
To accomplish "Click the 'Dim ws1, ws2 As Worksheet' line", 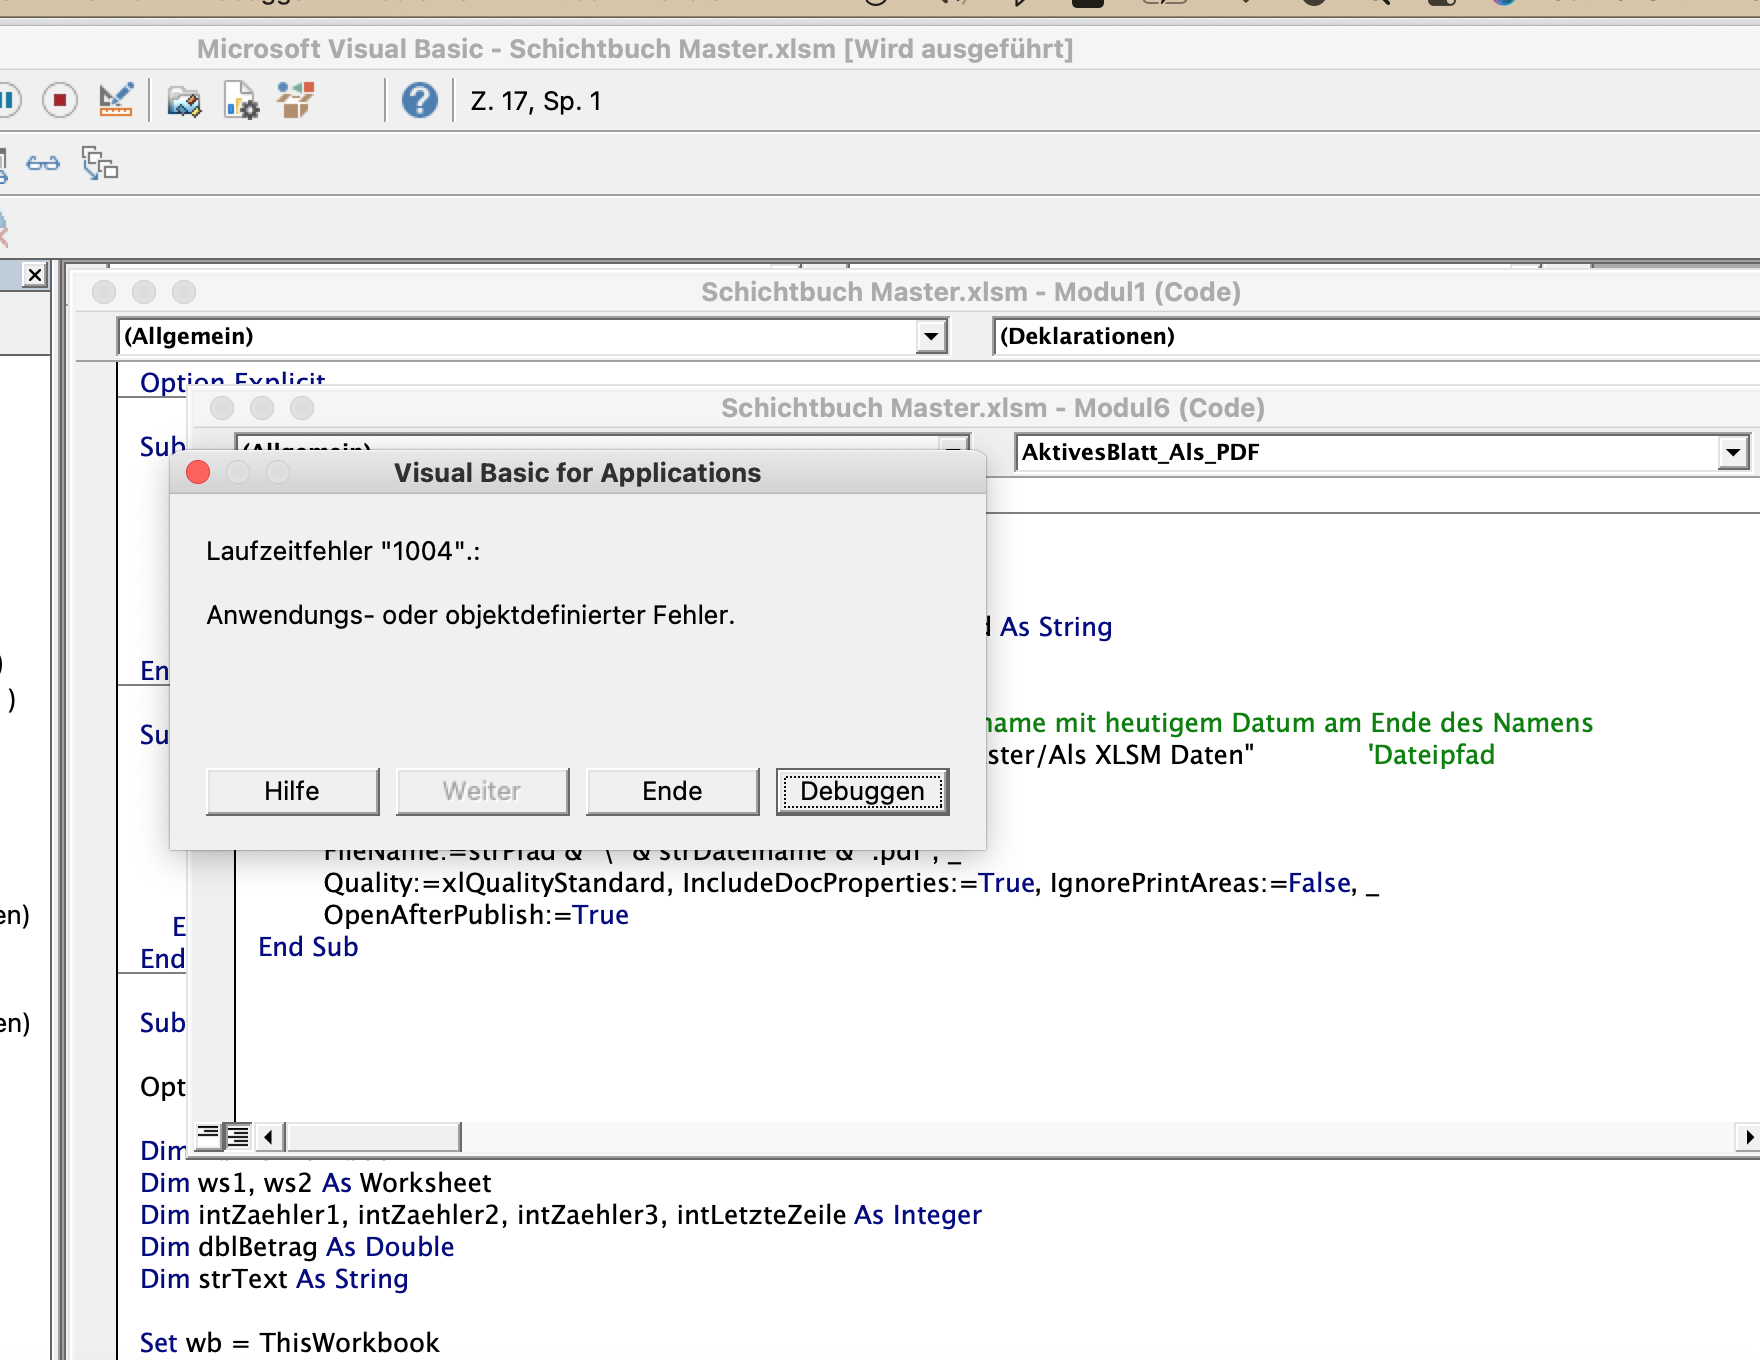I will pyautogui.click(x=316, y=1183).
